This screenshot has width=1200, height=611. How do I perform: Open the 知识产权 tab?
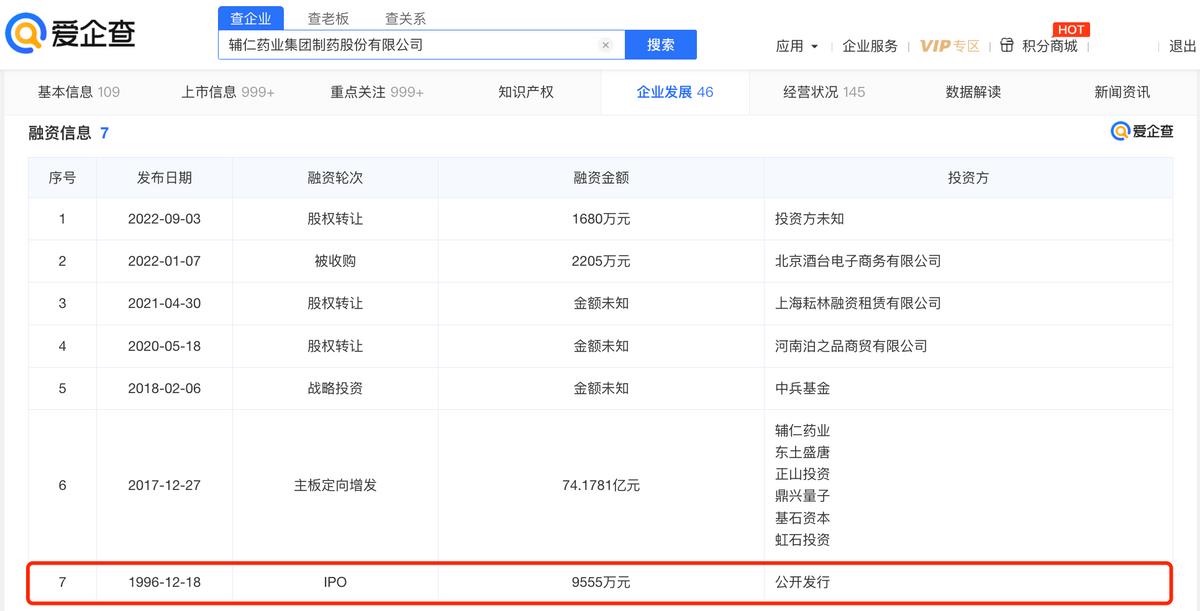(x=526, y=92)
